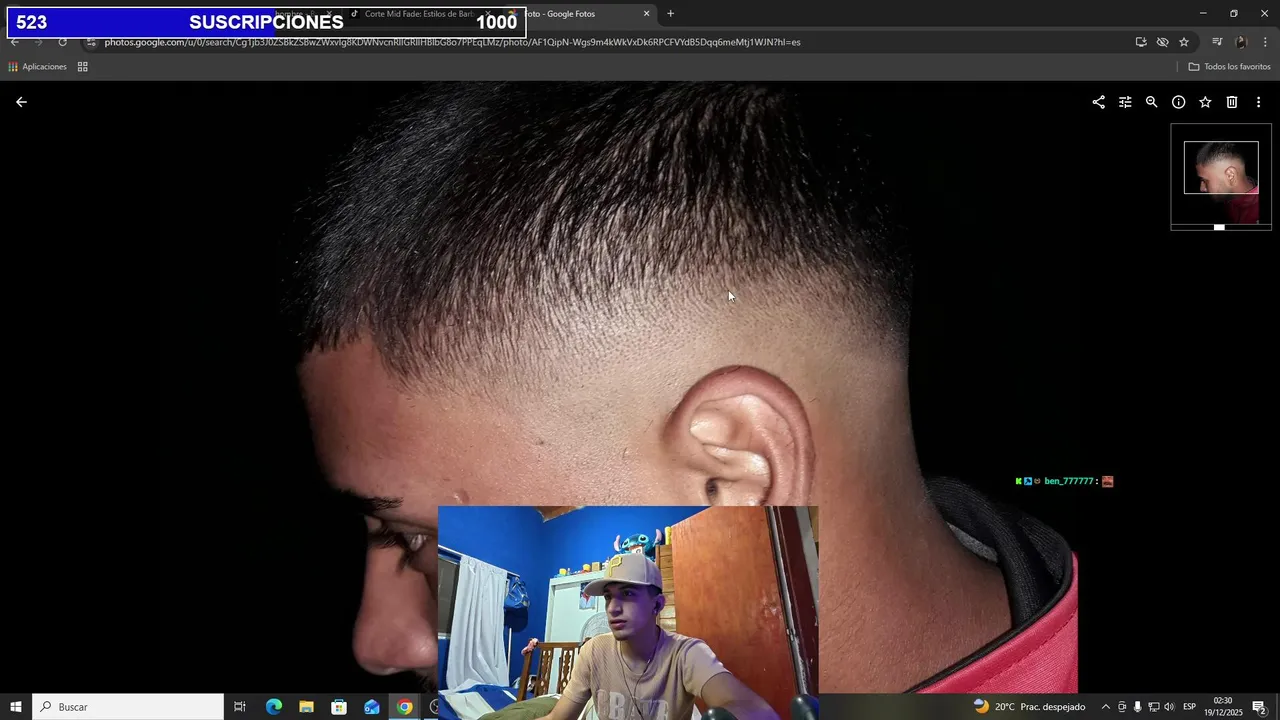The width and height of the screenshot is (1280, 720).
Task: Open Chrome three-dot menu
Action: pos(1265,42)
